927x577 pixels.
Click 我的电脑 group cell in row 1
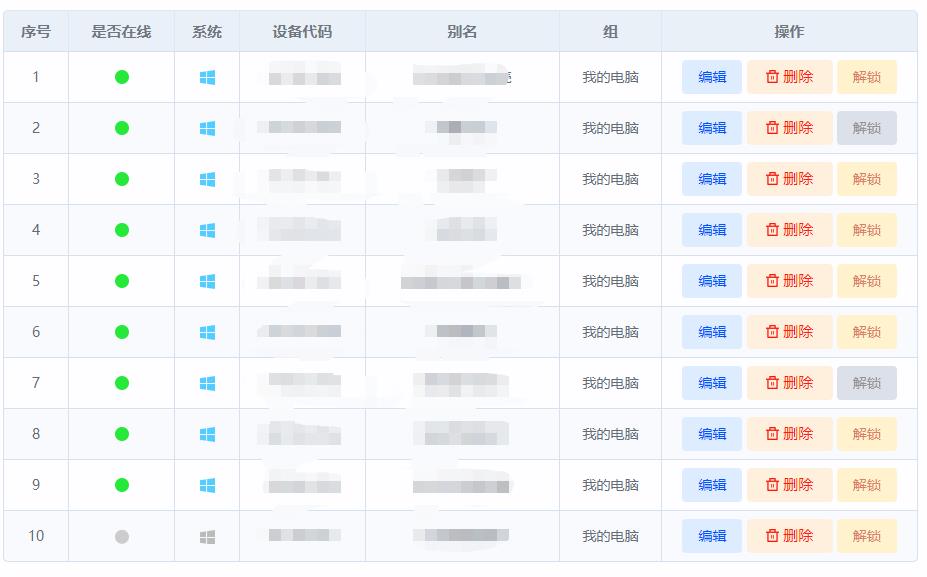[x=610, y=77]
